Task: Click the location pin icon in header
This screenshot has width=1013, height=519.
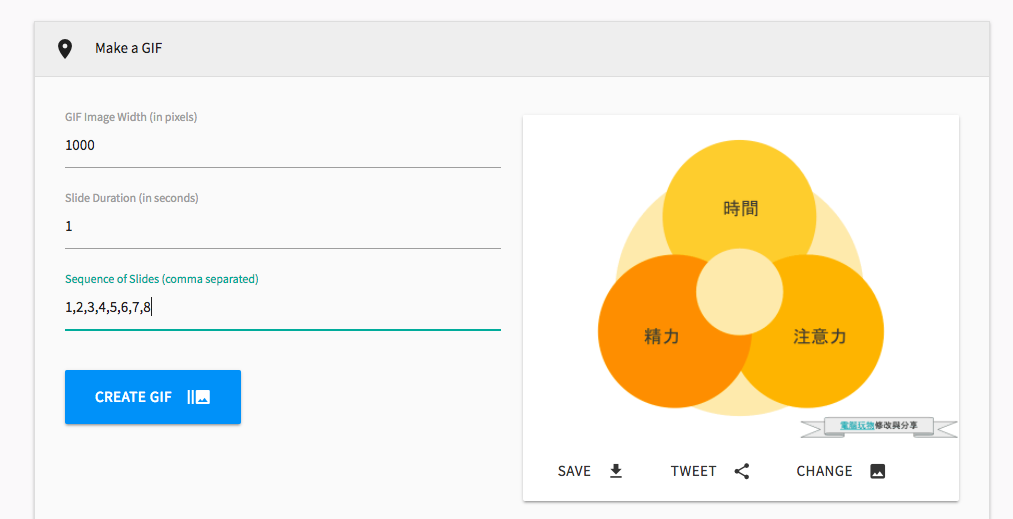Action: click(65, 49)
